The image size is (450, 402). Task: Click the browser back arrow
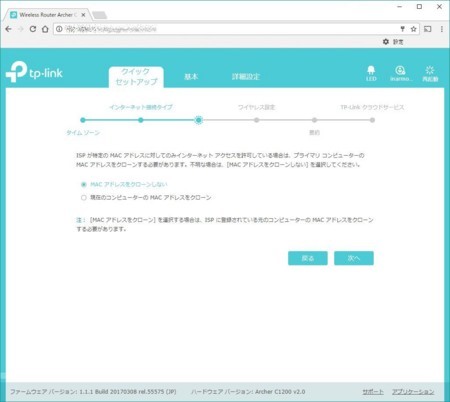(x=9, y=29)
